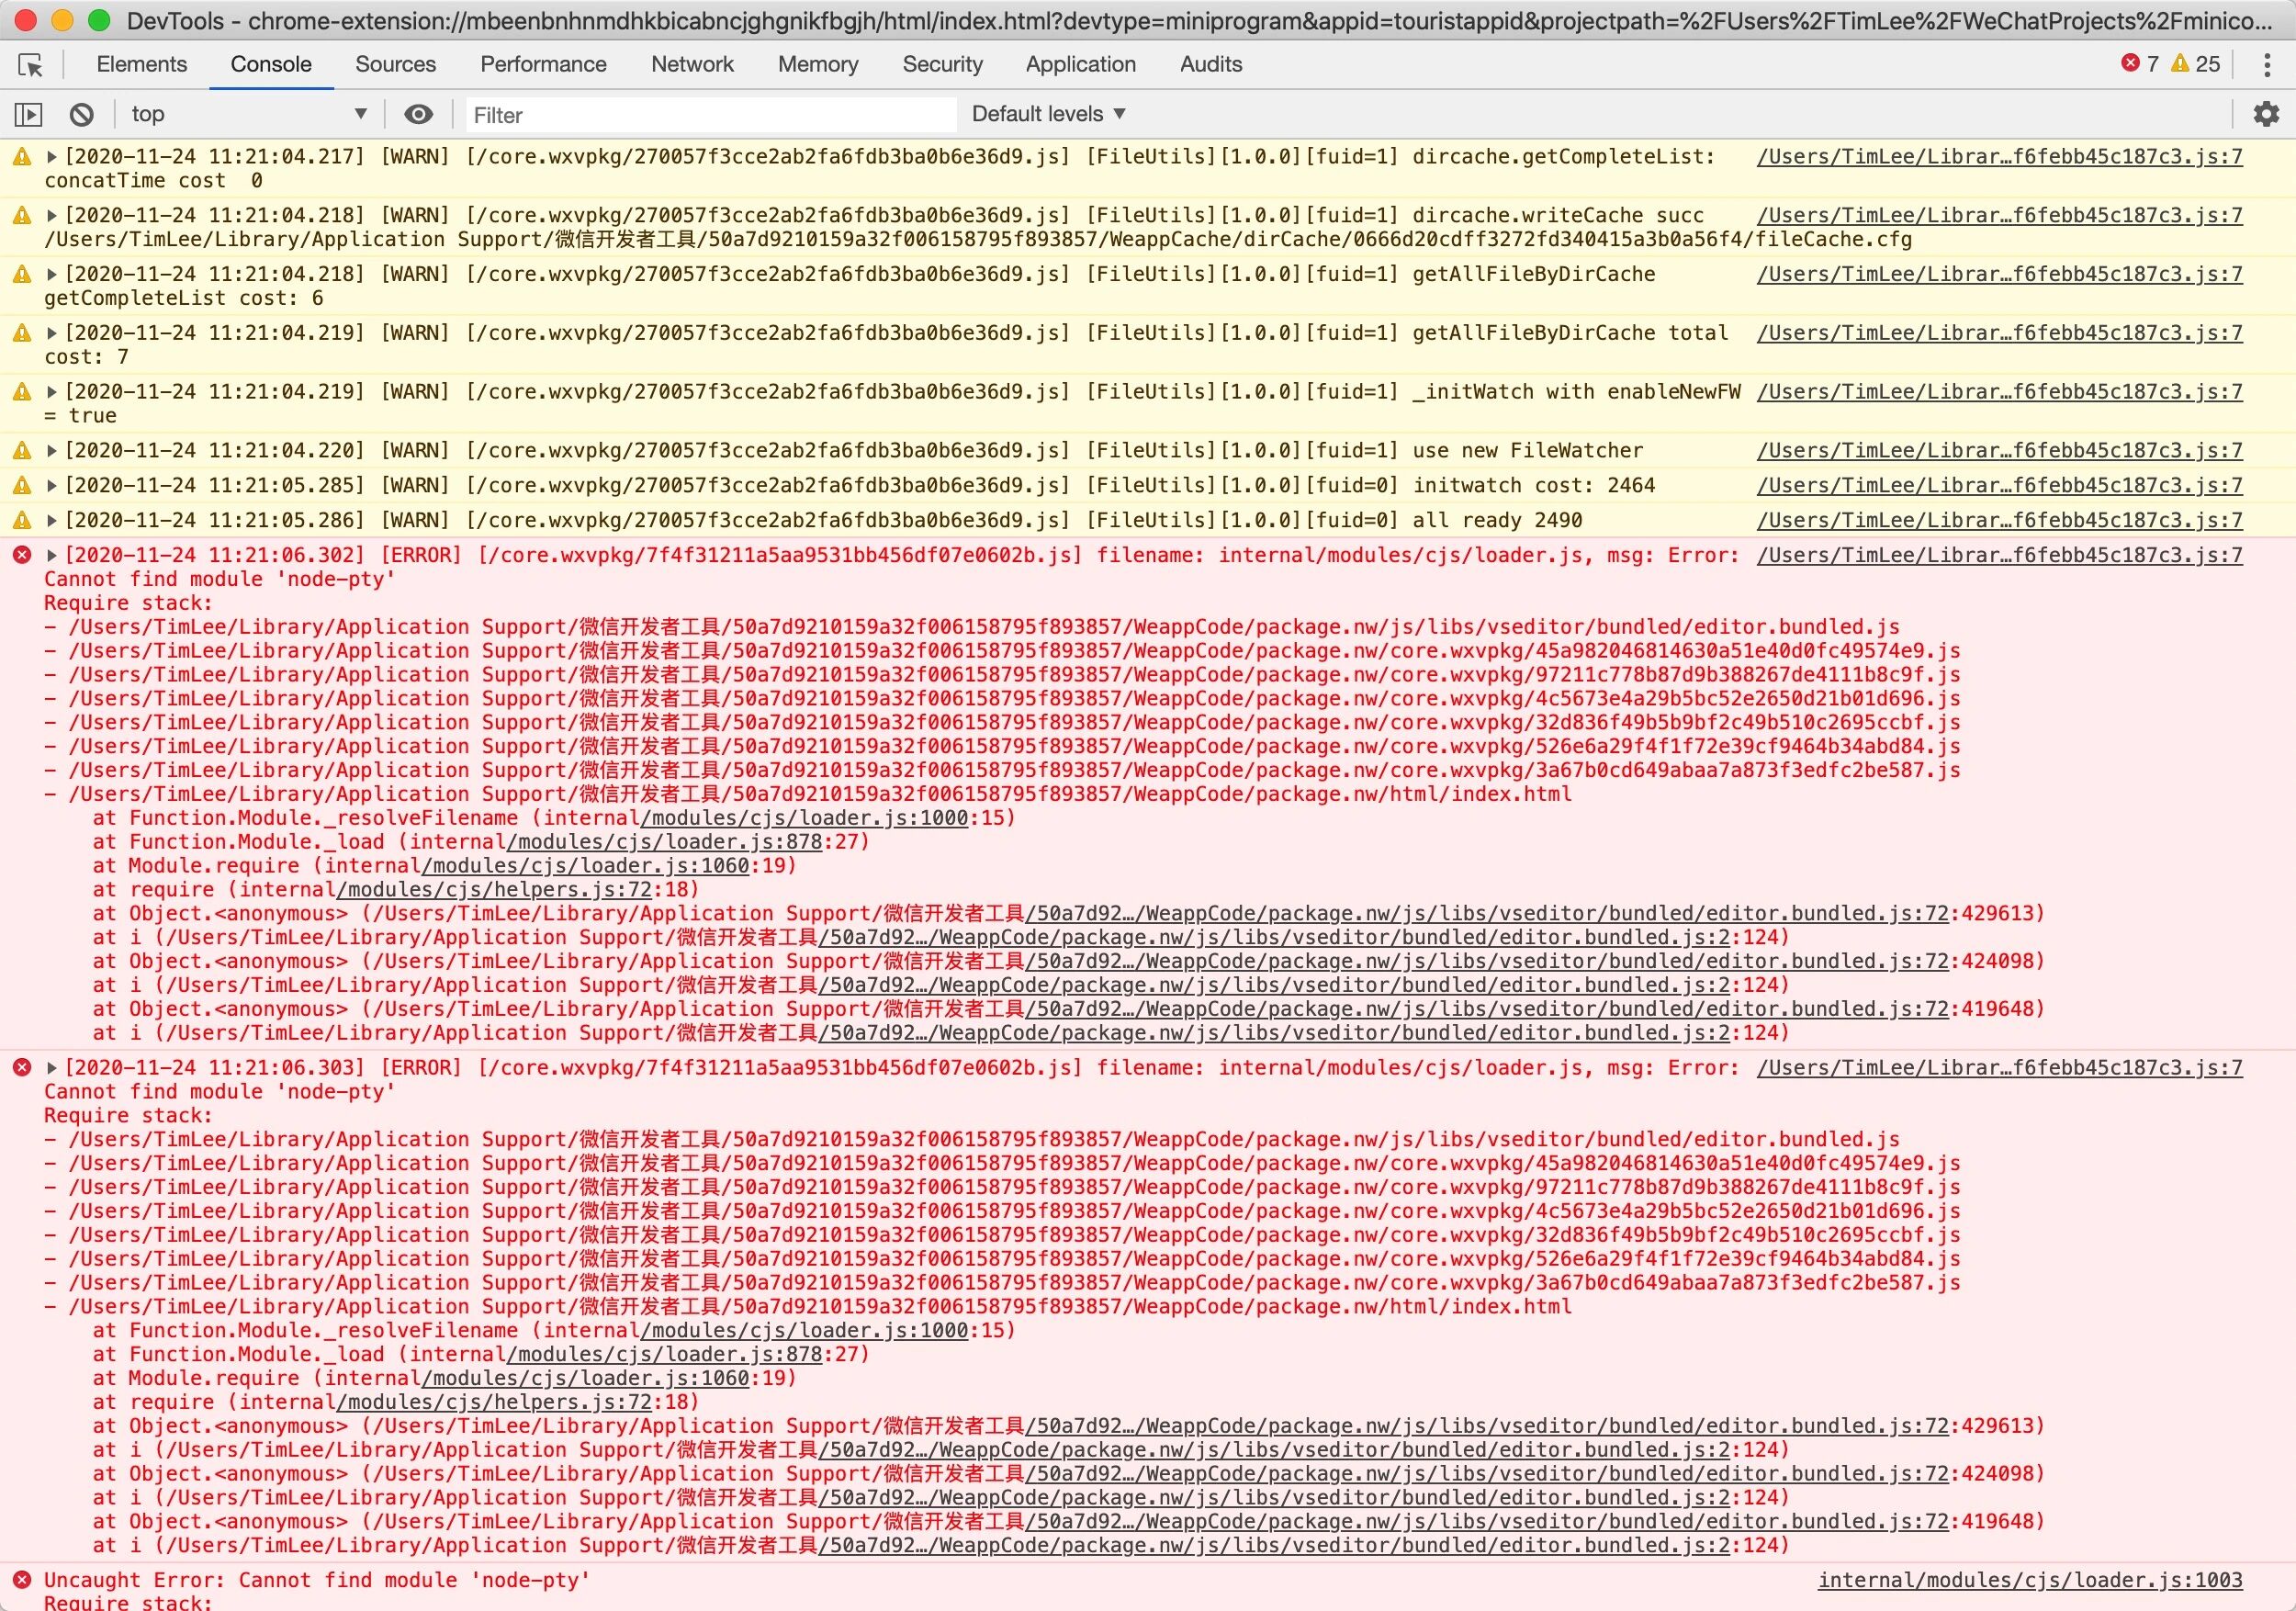Viewport: 2296px width, 1611px height.
Task: Clear console with the ban icon
Action: point(82,115)
